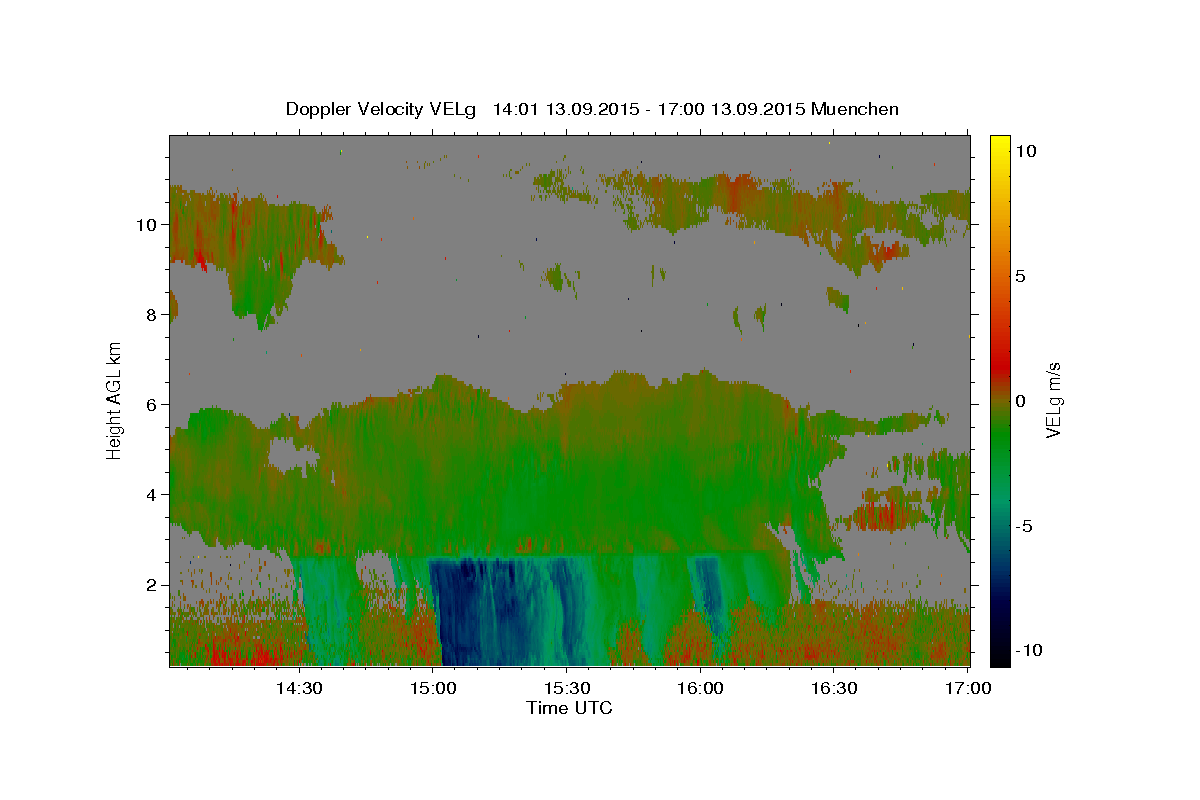Click the colorbar value 0 label
The width and height of the screenshot is (1200, 800).
pos(1021,401)
